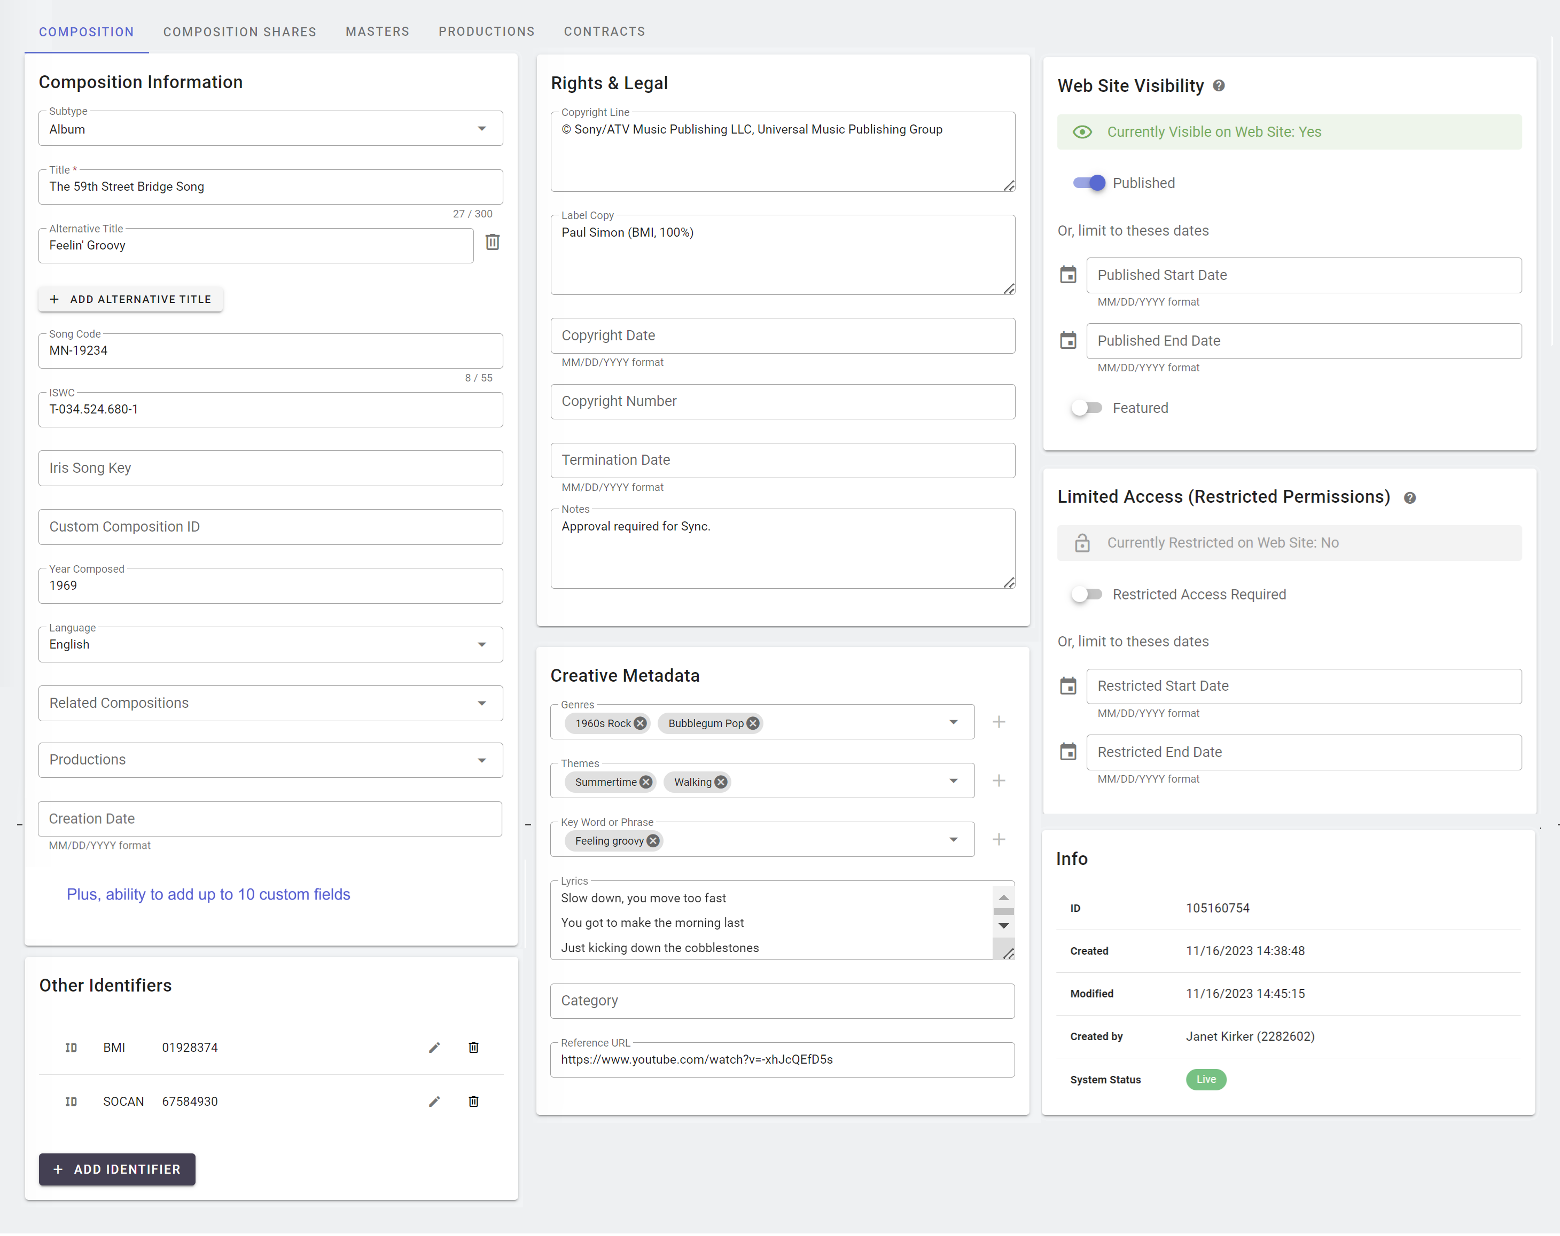Remove the Bubblegum Pop genre chip
Image resolution: width=1560 pixels, height=1236 pixels.
click(x=753, y=724)
